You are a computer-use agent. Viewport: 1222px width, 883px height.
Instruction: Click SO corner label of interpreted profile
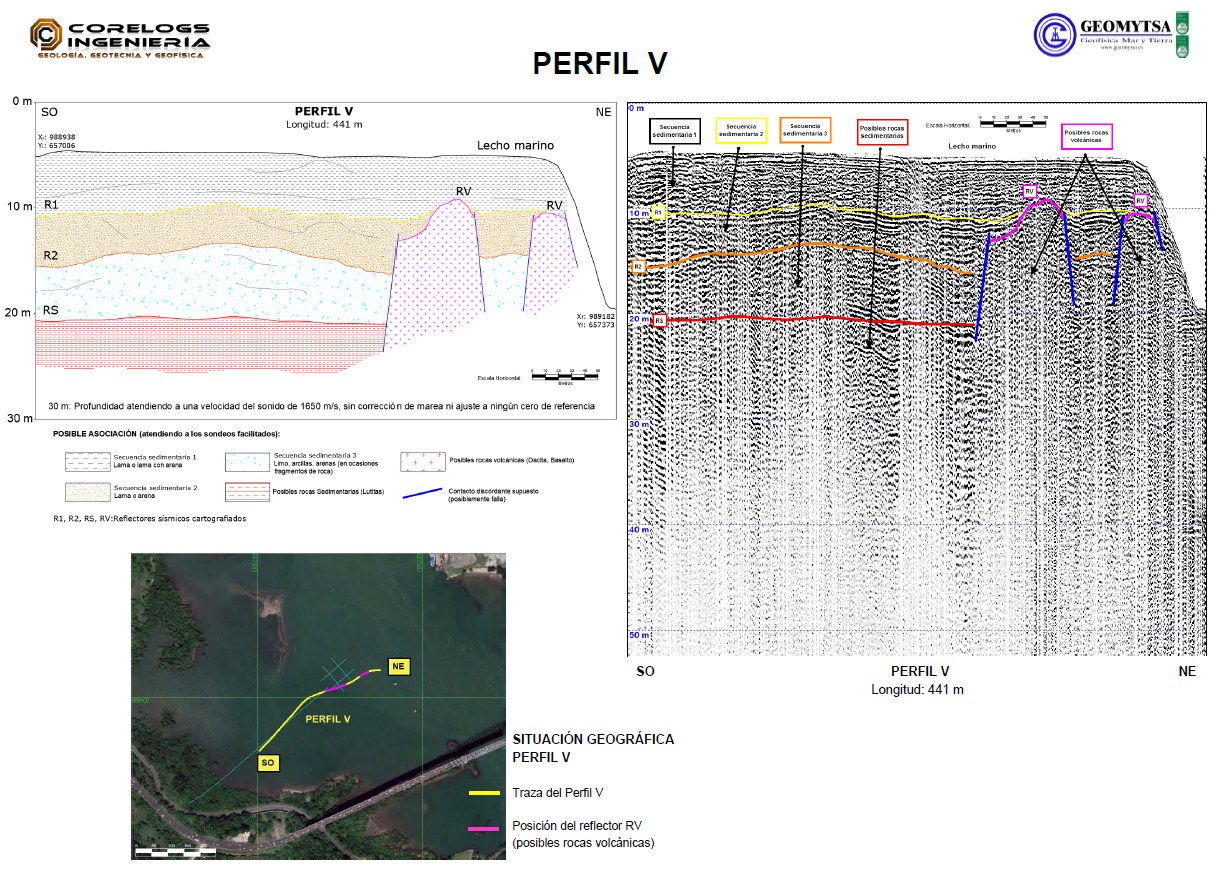click(x=47, y=112)
